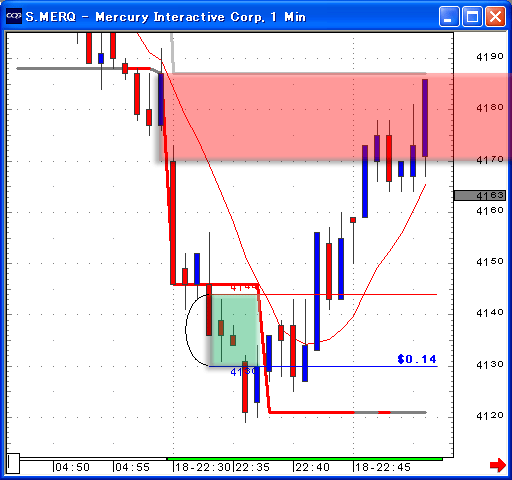Click the 18-22:45 time axis label

pyautogui.click(x=383, y=467)
